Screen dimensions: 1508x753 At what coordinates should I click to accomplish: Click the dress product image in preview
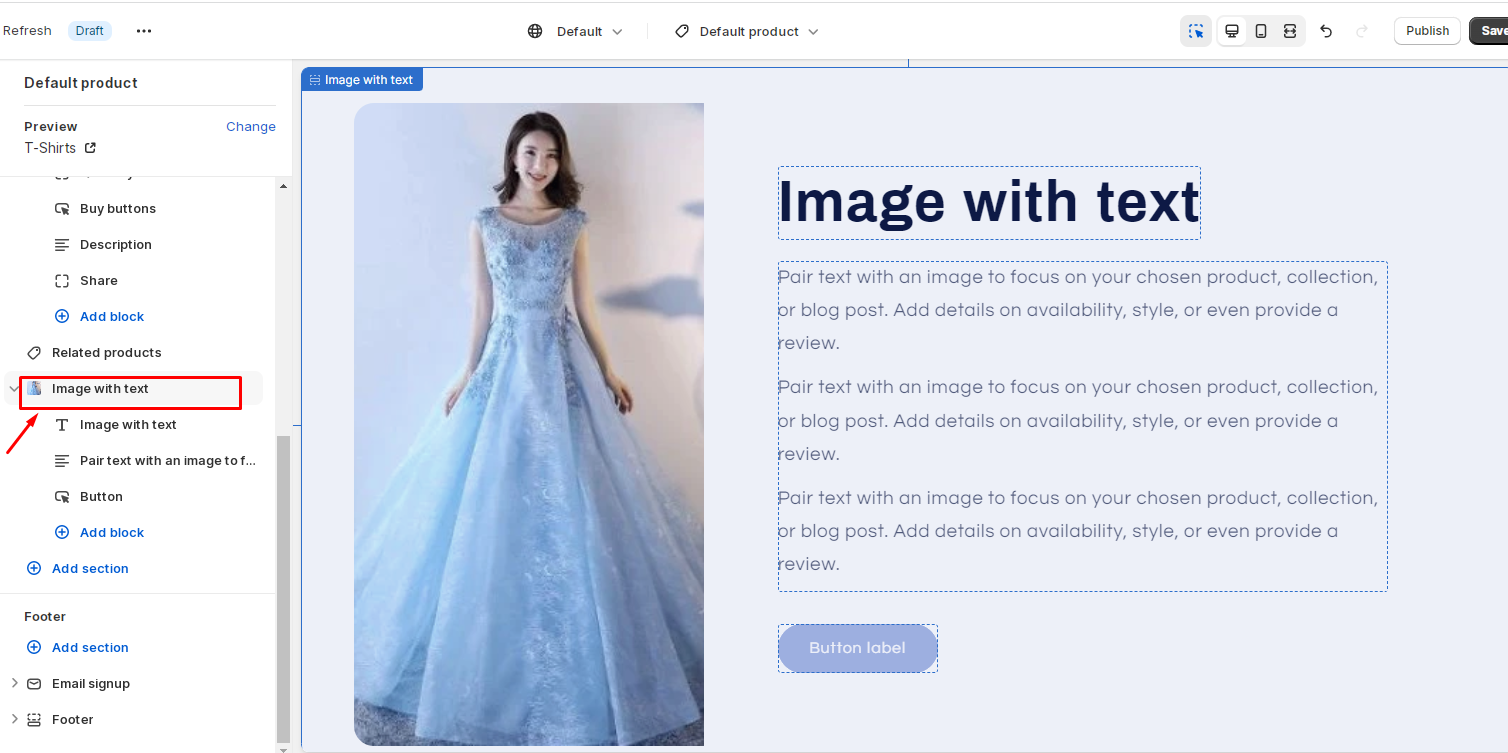pos(529,424)
